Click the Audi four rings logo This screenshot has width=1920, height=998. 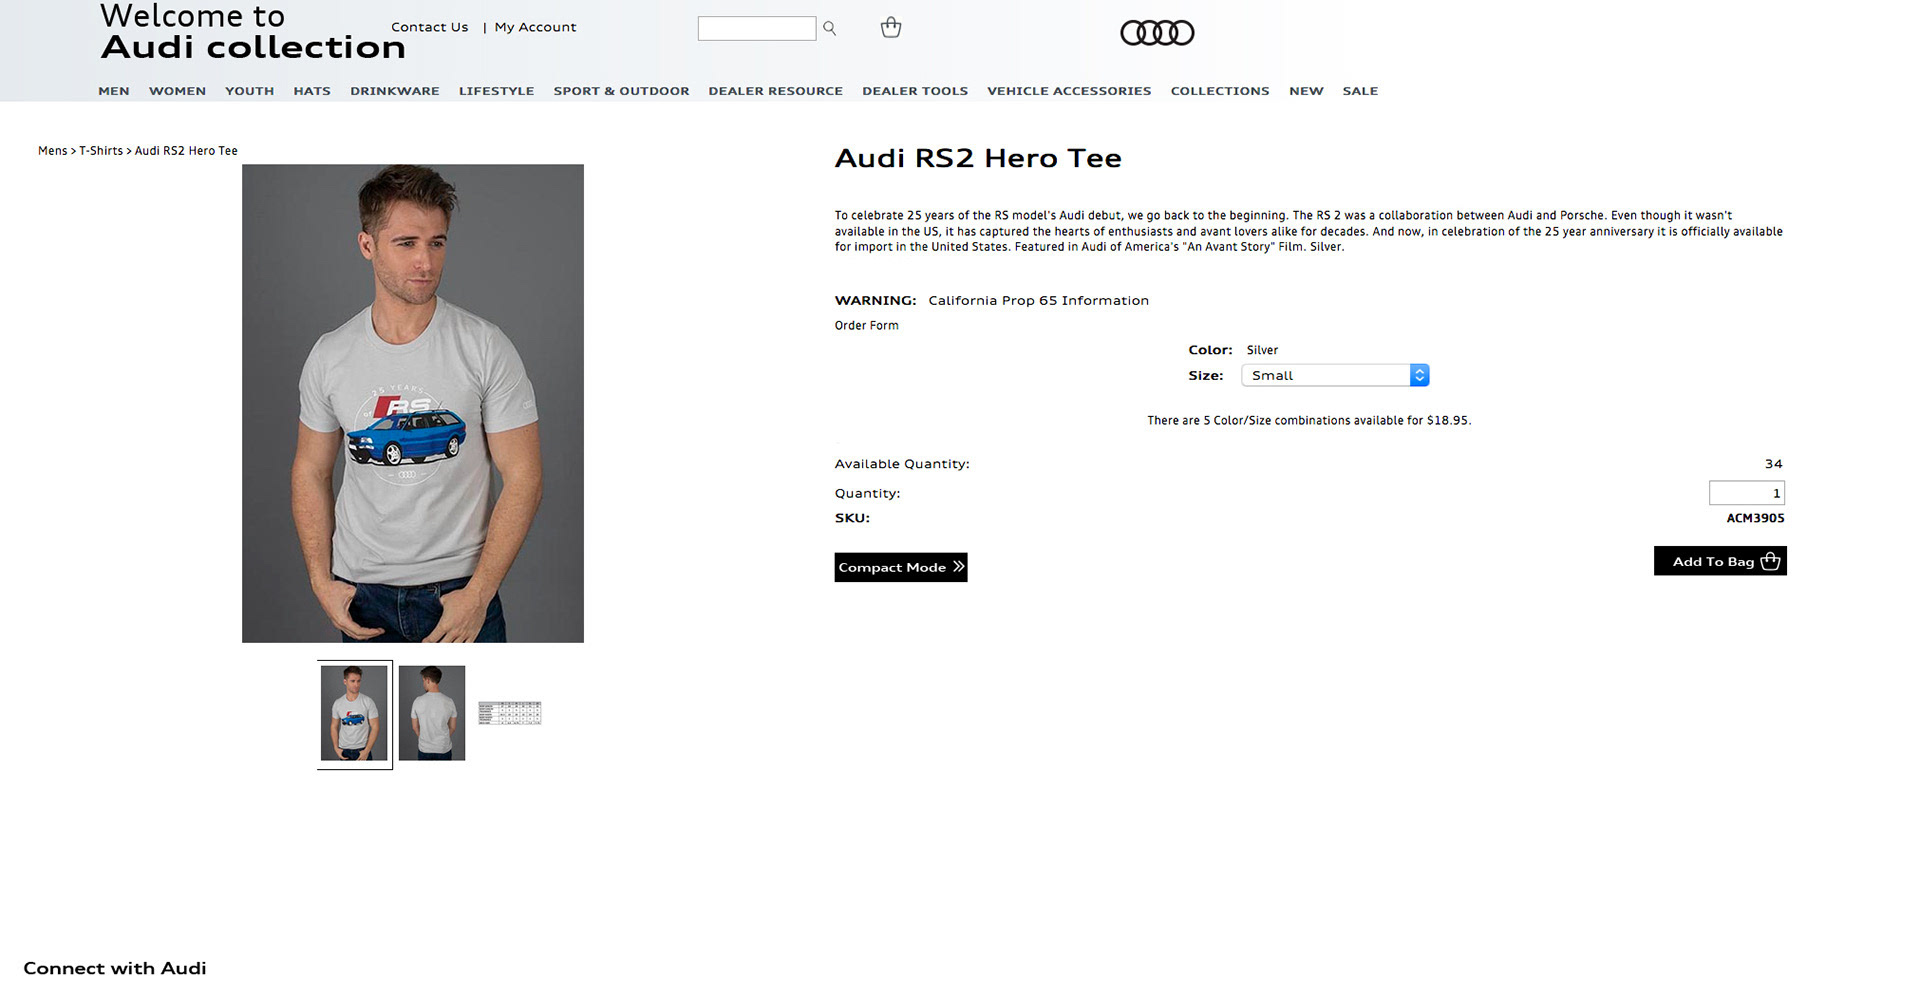1157,33
